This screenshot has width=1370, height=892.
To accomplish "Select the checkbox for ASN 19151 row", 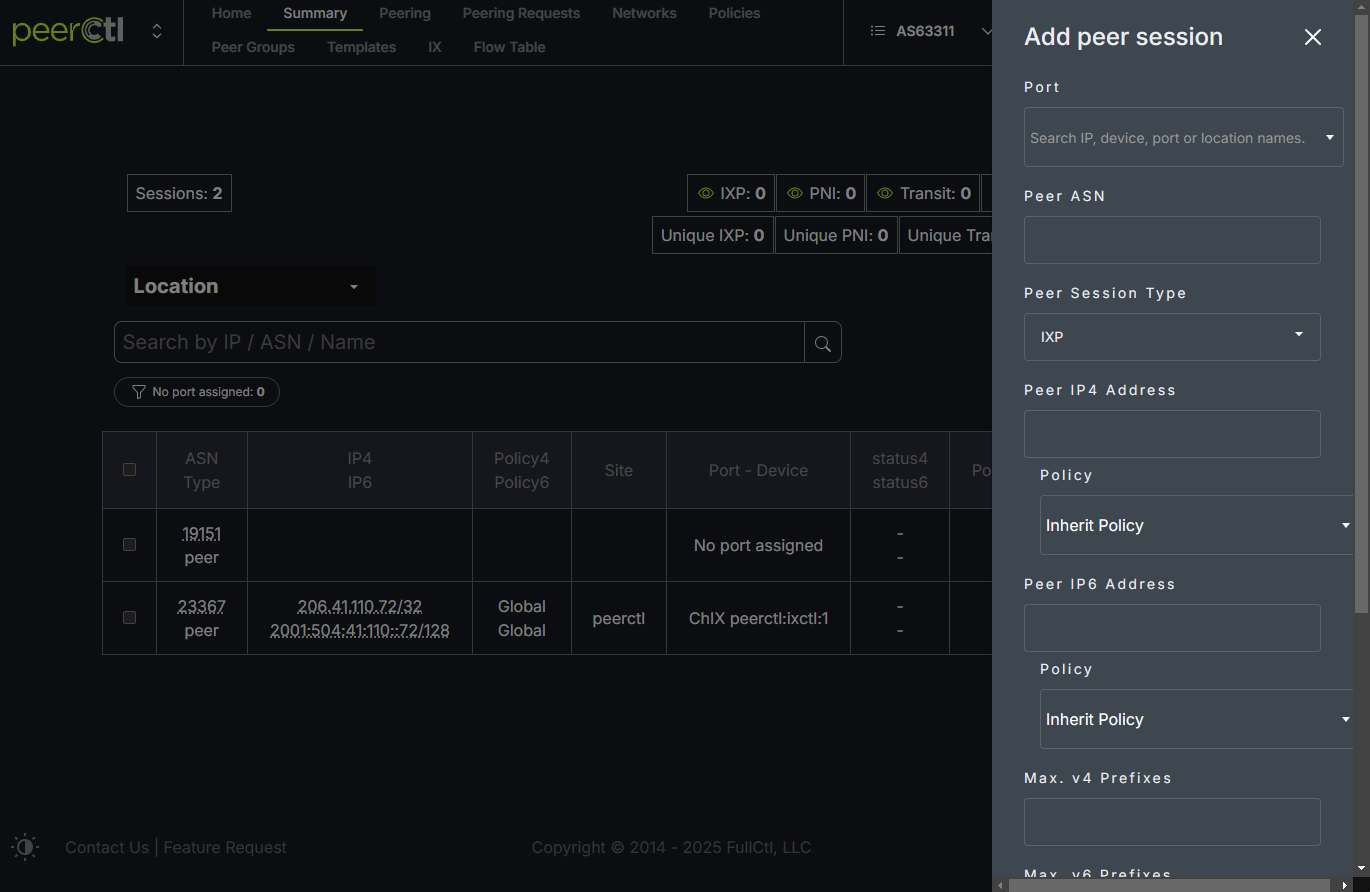I will (129, 545).
